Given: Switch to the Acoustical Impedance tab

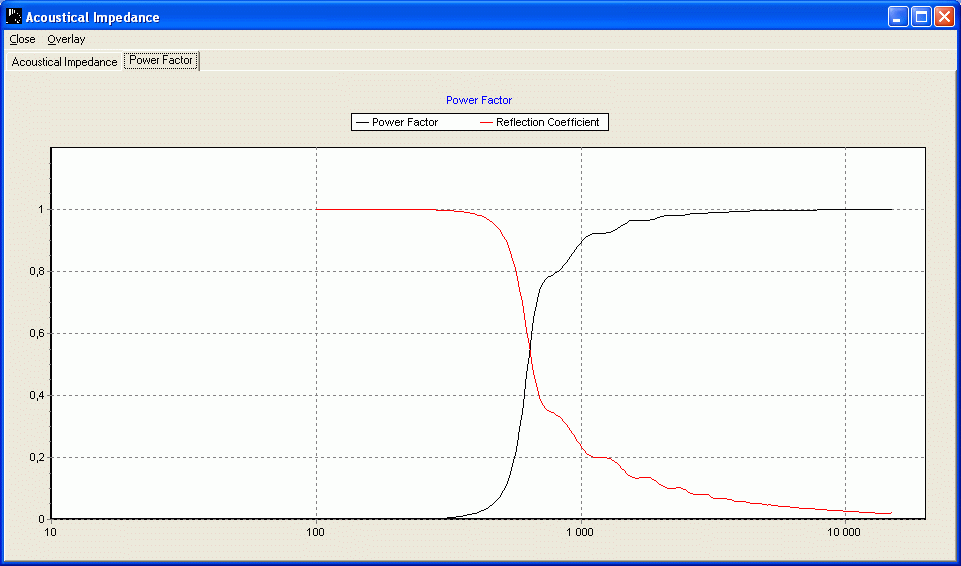Looking at the screenshot, I should coord(64,62).
